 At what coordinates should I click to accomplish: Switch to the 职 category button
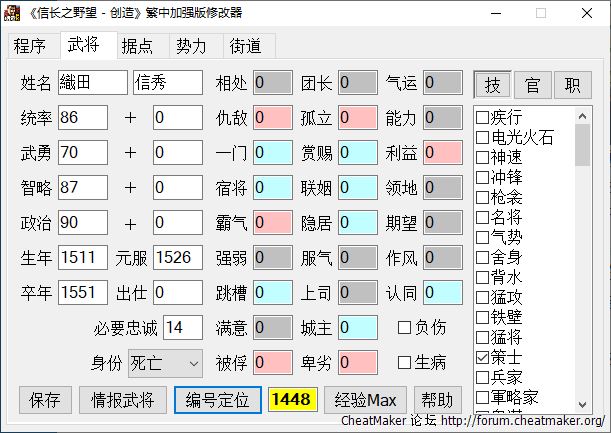(572, 84)
